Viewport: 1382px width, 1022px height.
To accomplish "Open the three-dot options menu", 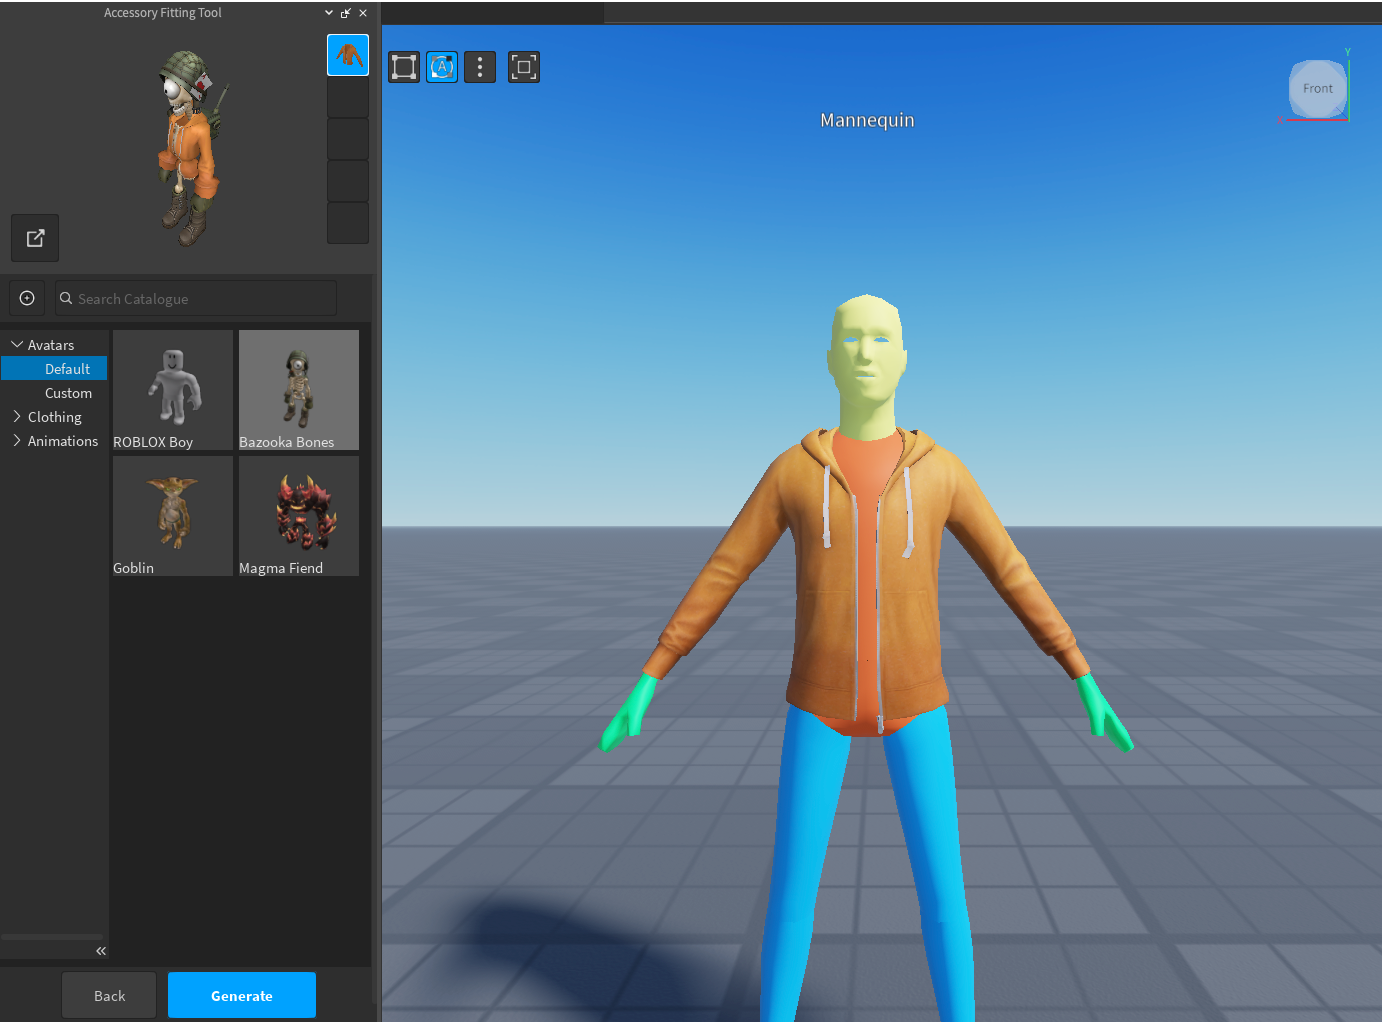I will pyautogui.click(x=480, y=67).
